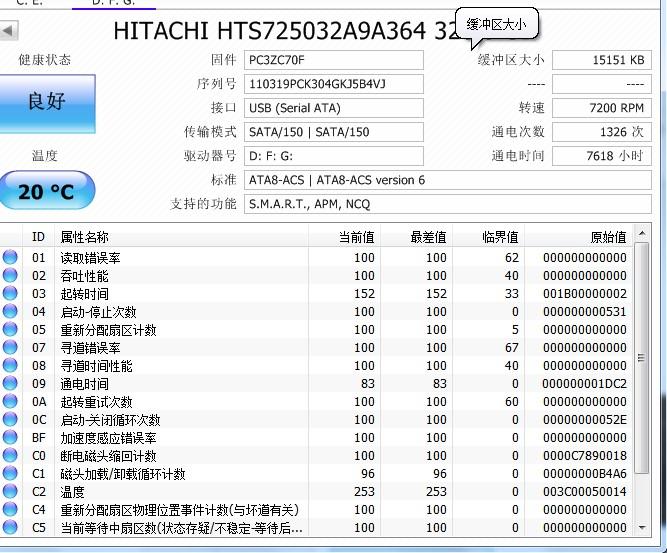Click the blue status icon for 0C row

tap(10, 419)
